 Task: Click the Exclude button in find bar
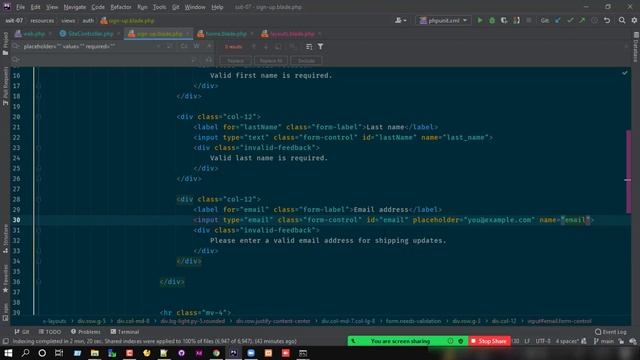pos(307,60)
